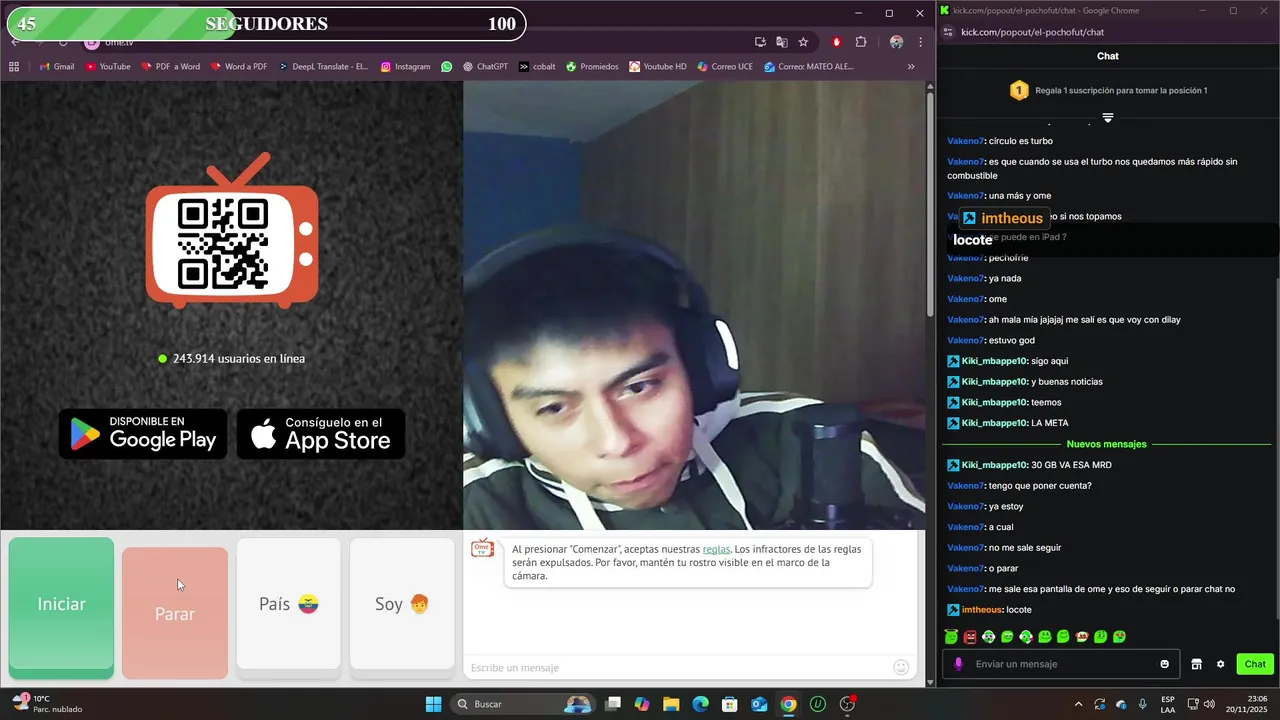Open the PDF a Word bookmark
The image size is (1280, 720).
coord(171,67)
